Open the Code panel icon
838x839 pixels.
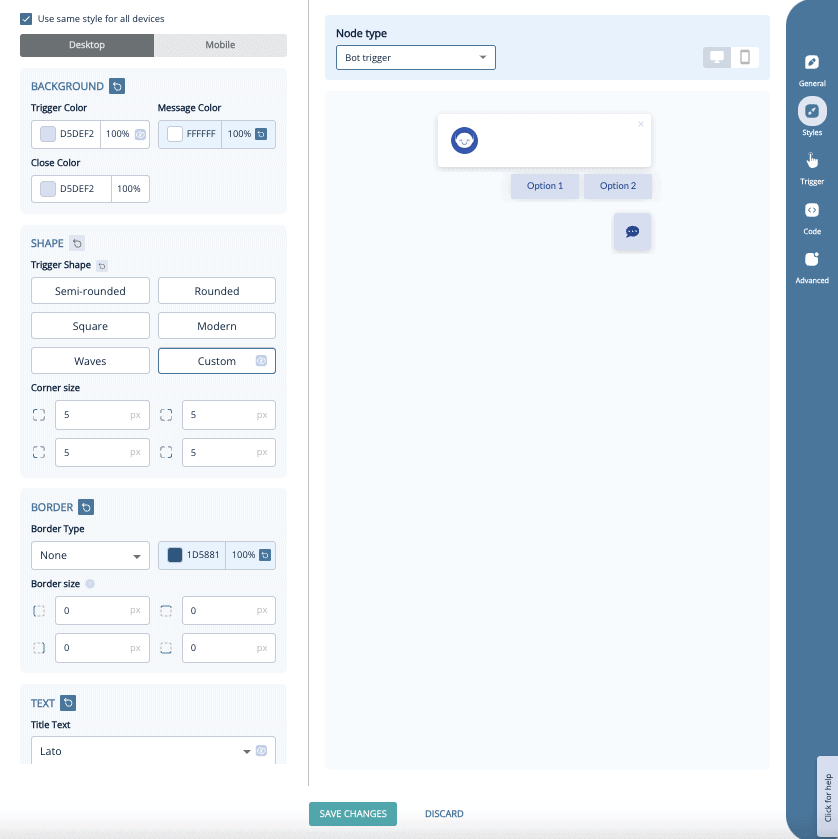(x=811, y=211)
